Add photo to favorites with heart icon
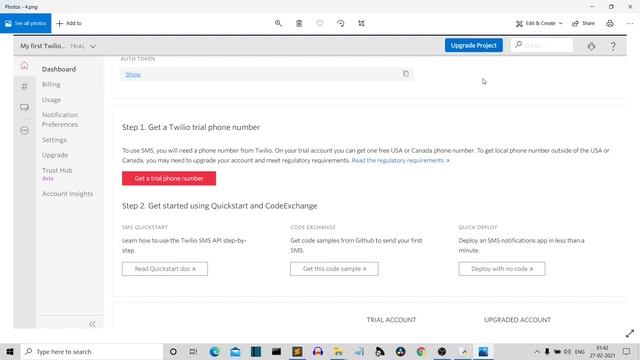 click(320, 23)
